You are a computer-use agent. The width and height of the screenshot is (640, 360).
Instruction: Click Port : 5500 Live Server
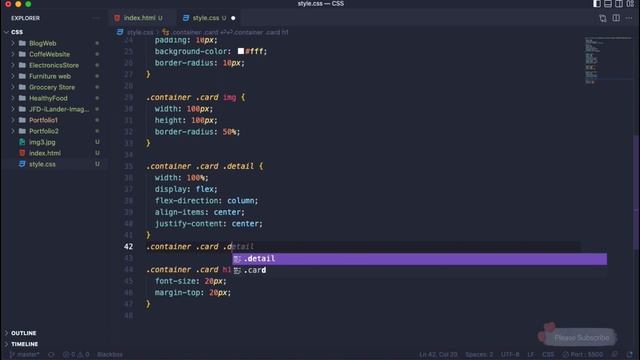coord(583,355)
